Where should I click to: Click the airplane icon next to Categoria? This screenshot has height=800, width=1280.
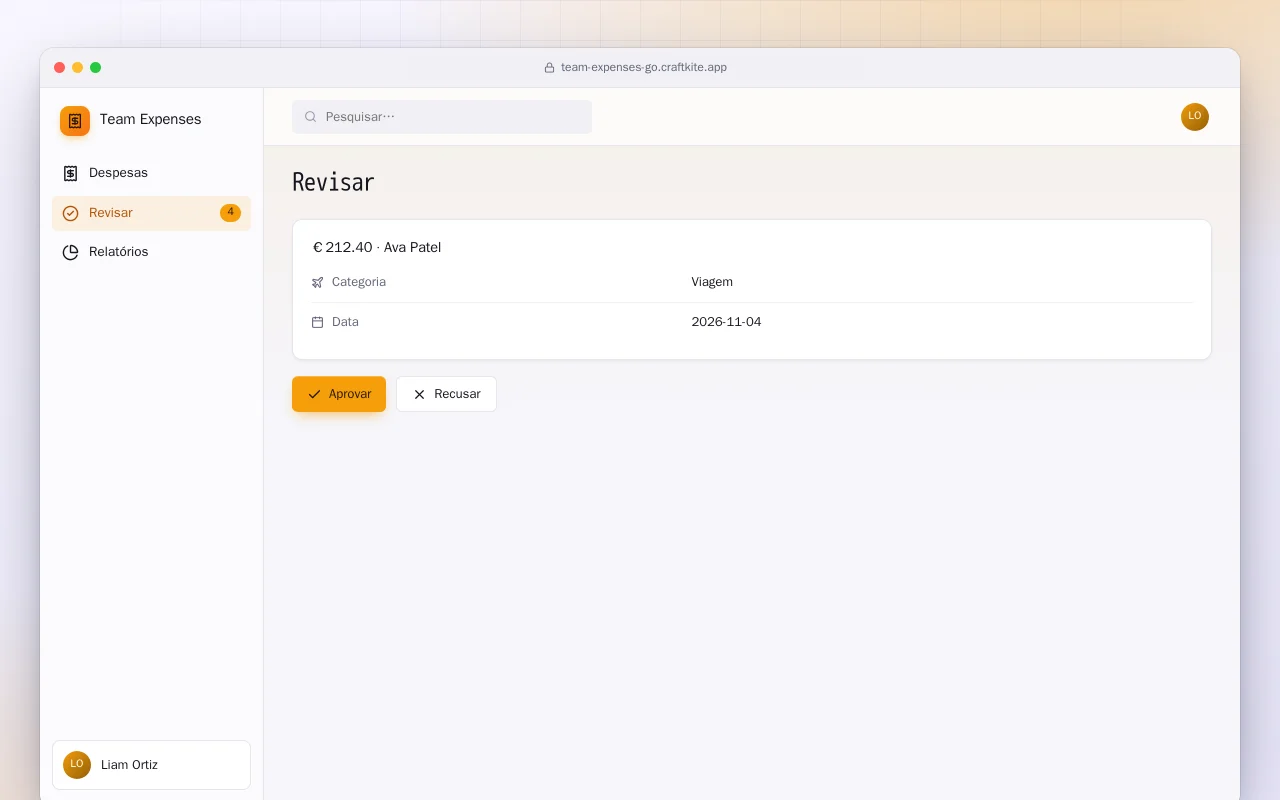click(318, 282)
